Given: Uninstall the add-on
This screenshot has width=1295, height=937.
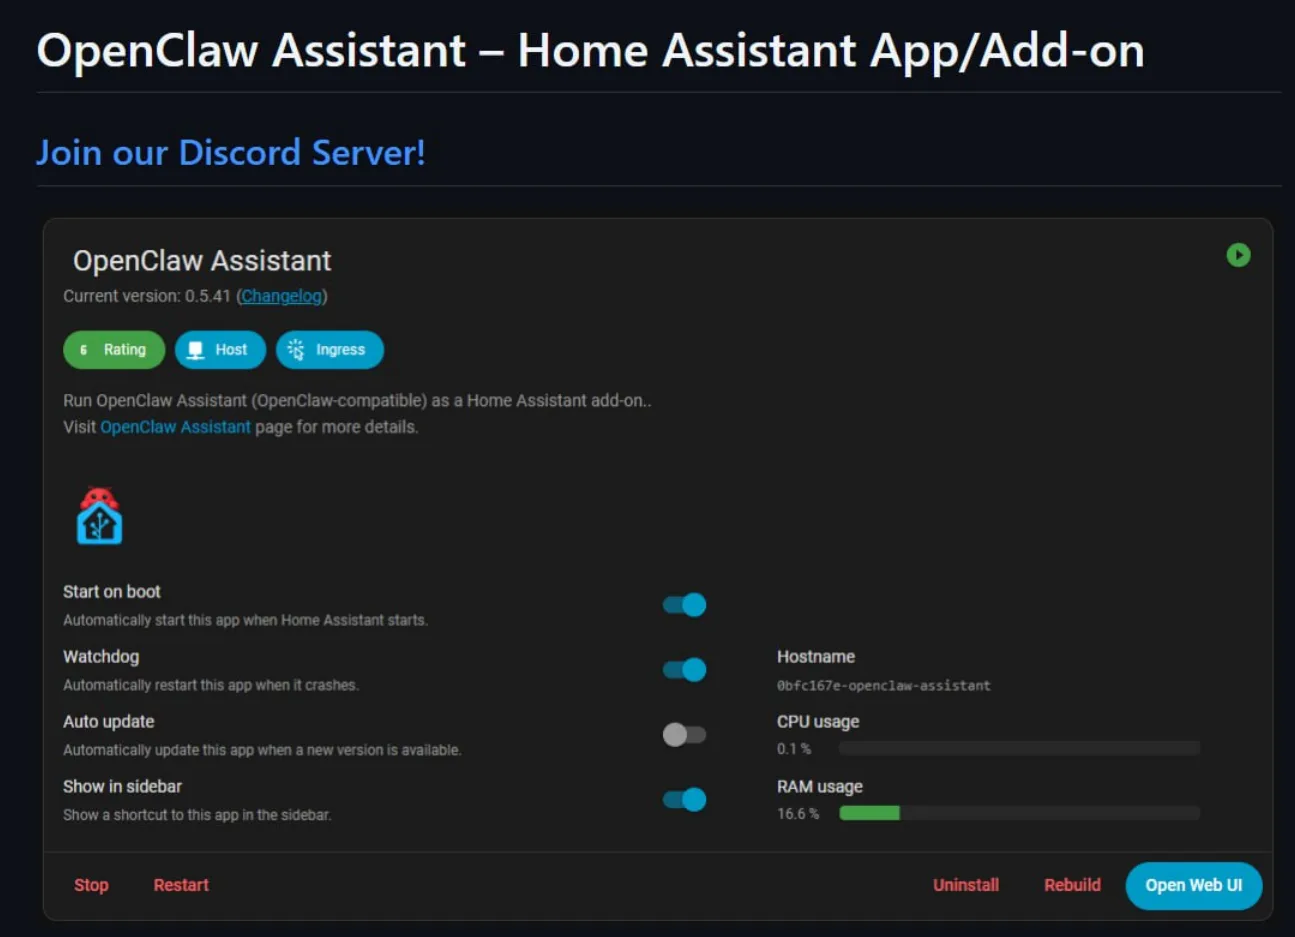Looking at the screenshot, I should (966, 885).
